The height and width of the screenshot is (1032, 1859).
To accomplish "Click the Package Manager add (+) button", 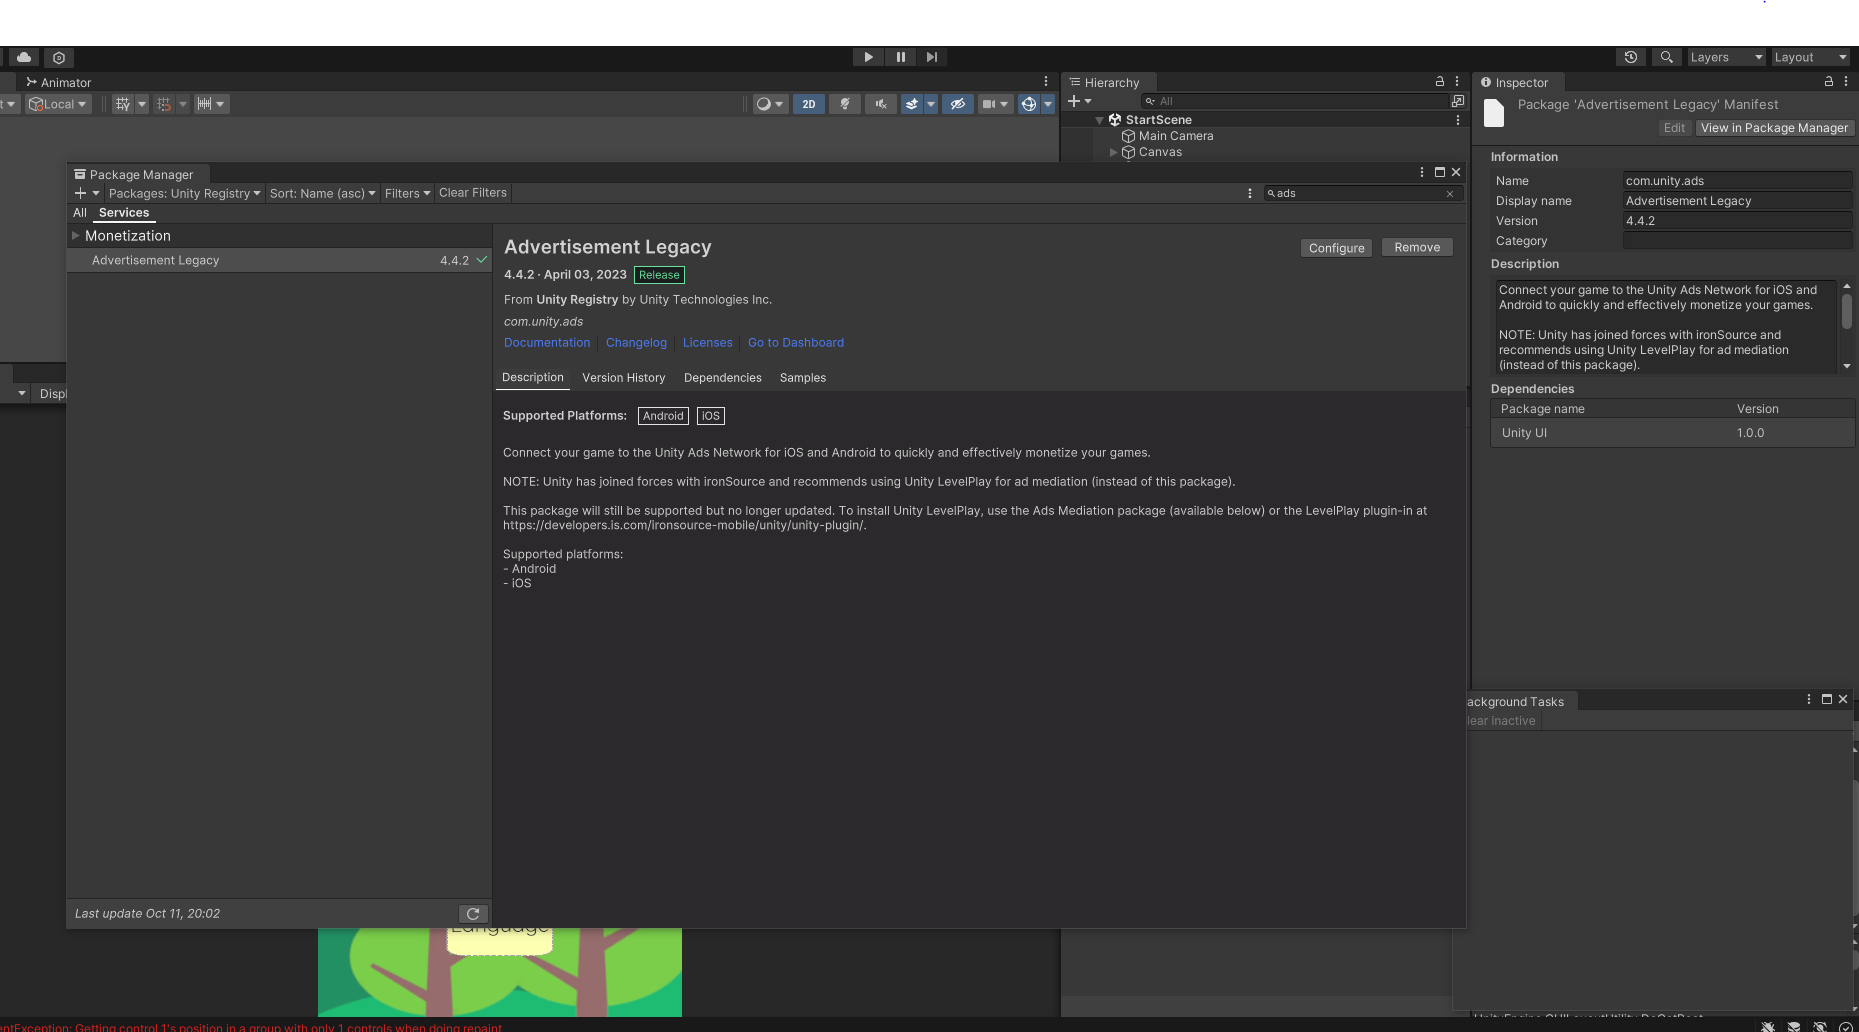I will coord(87,193).
